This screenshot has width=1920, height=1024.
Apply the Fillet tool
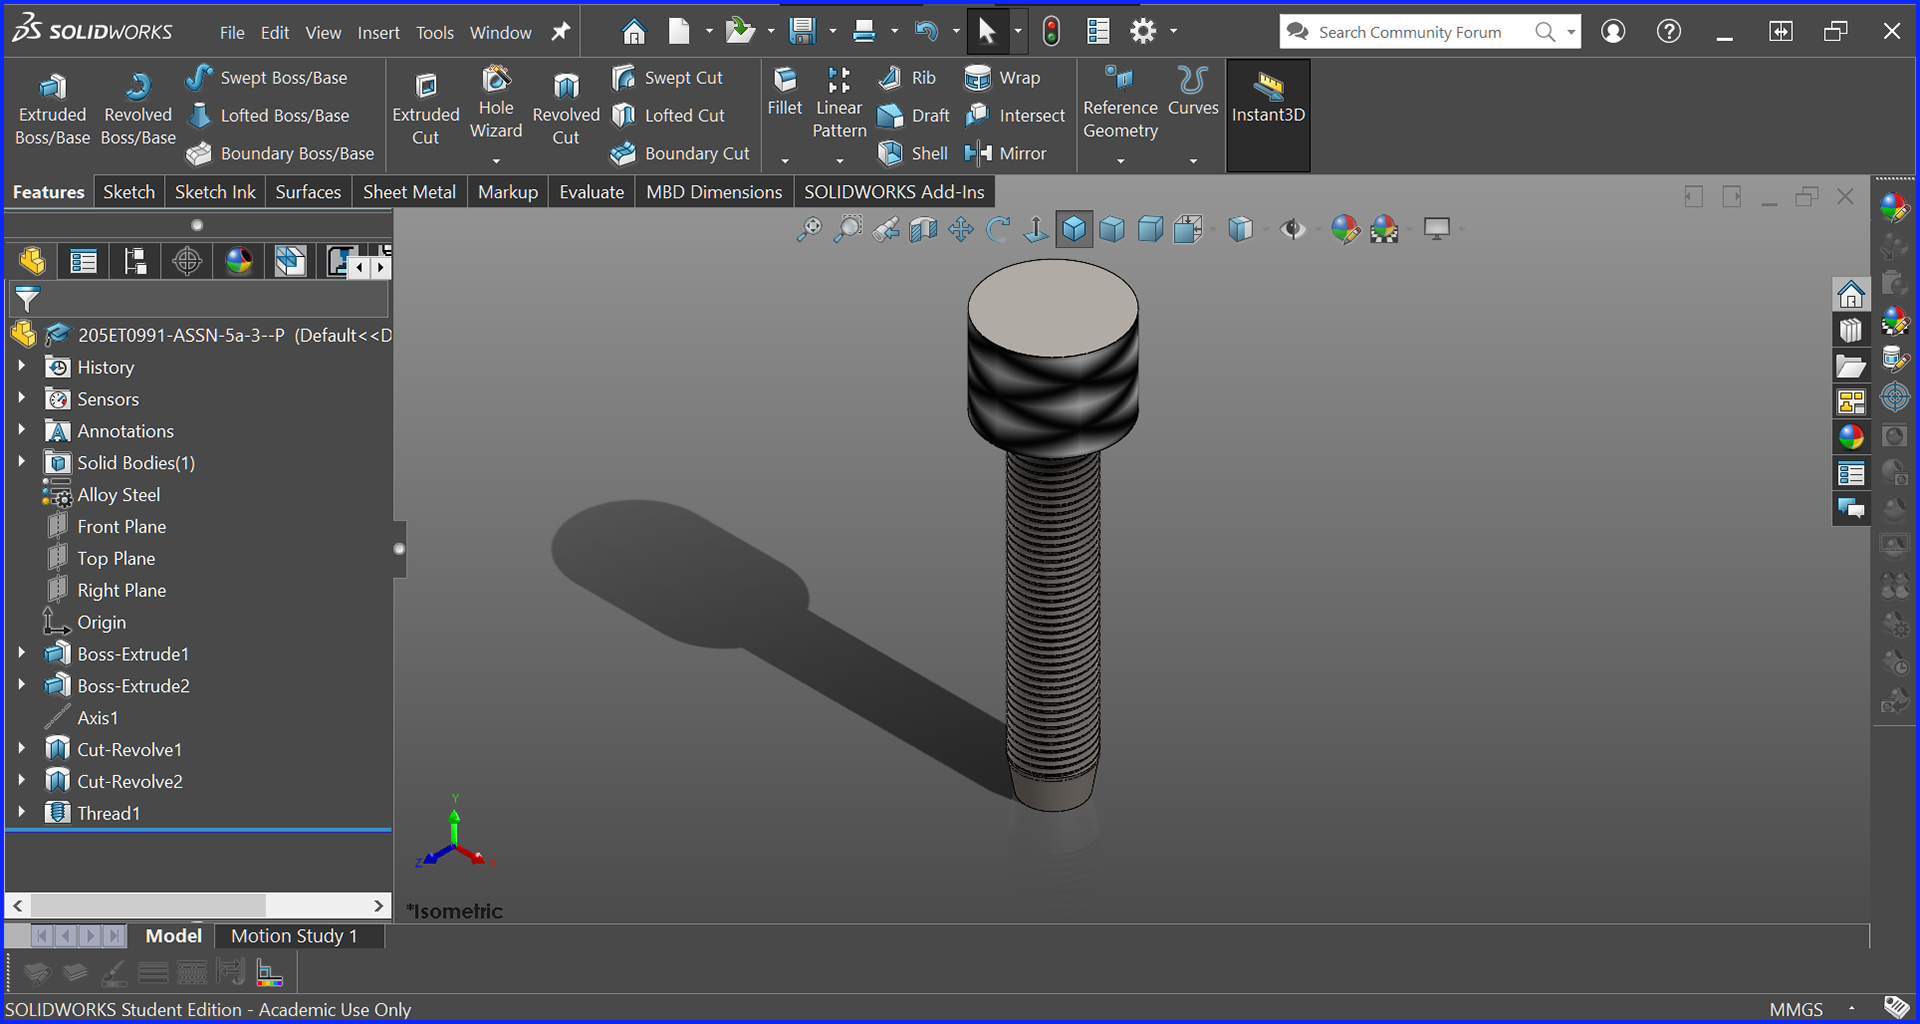pos(785,92)
